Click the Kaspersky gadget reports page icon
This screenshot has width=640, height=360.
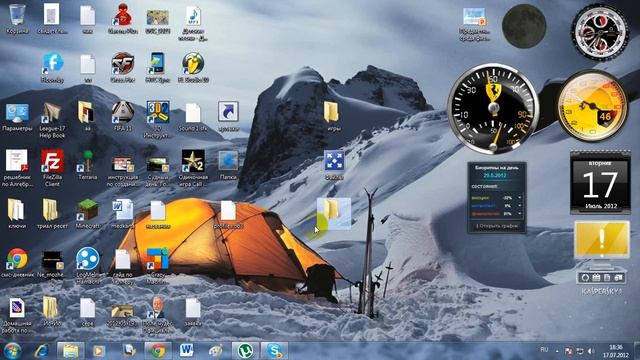click(607, 278)
